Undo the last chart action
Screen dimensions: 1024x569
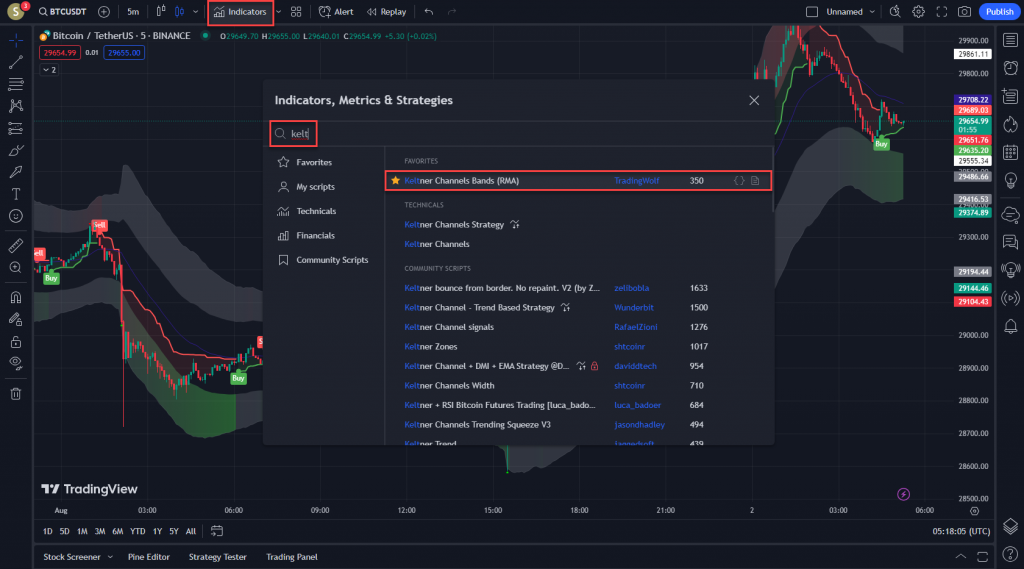coord(428,12)
